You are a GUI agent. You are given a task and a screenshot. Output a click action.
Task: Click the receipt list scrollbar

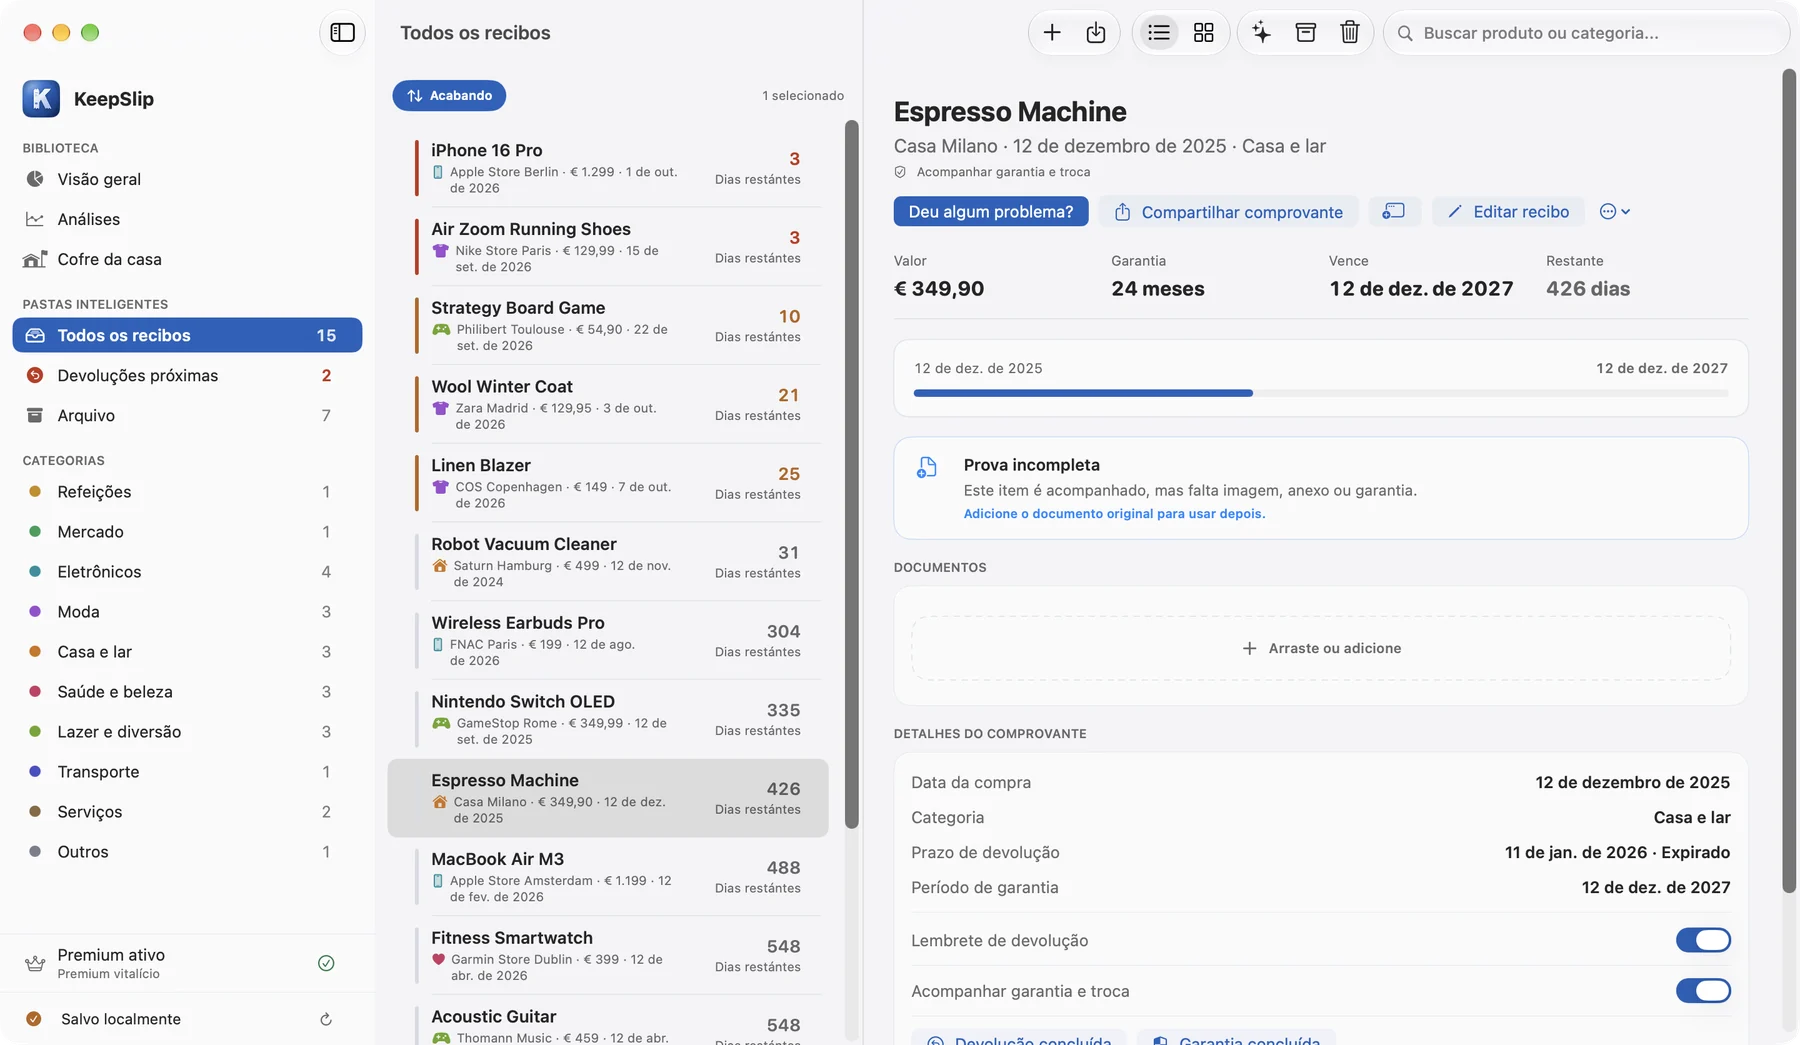(852, 475)
